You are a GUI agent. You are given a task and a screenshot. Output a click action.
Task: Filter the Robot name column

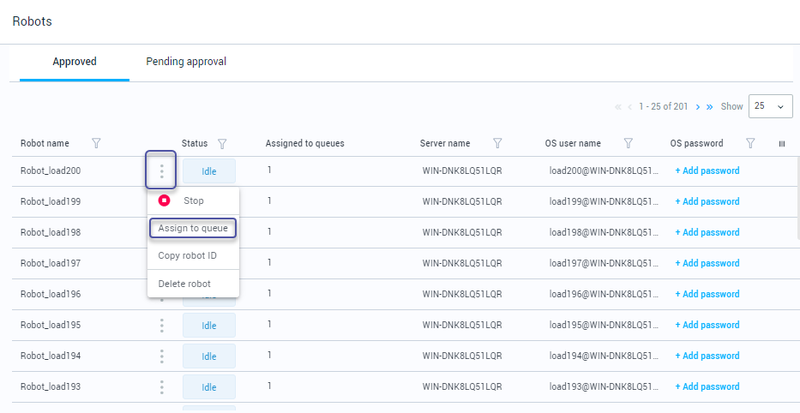pos(96,143)
